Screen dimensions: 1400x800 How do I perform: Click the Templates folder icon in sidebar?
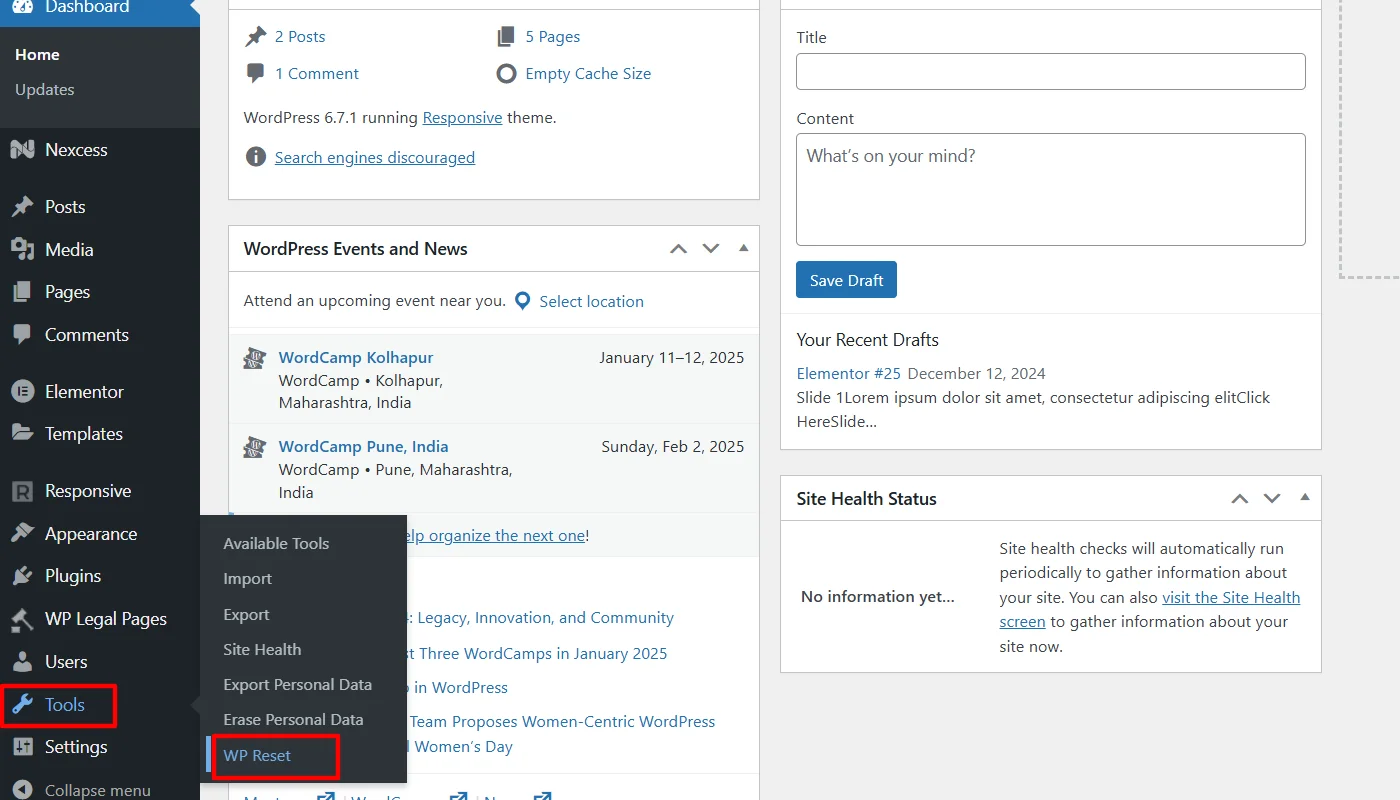tap(22, 434)
